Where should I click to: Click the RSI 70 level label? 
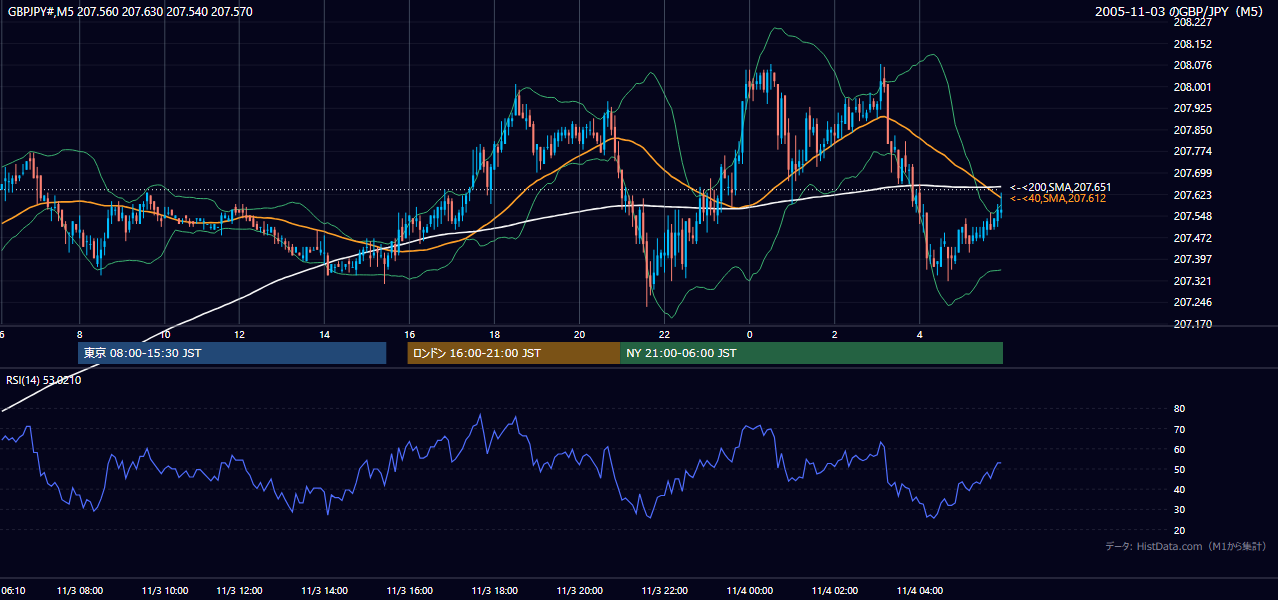[1179, 429]
